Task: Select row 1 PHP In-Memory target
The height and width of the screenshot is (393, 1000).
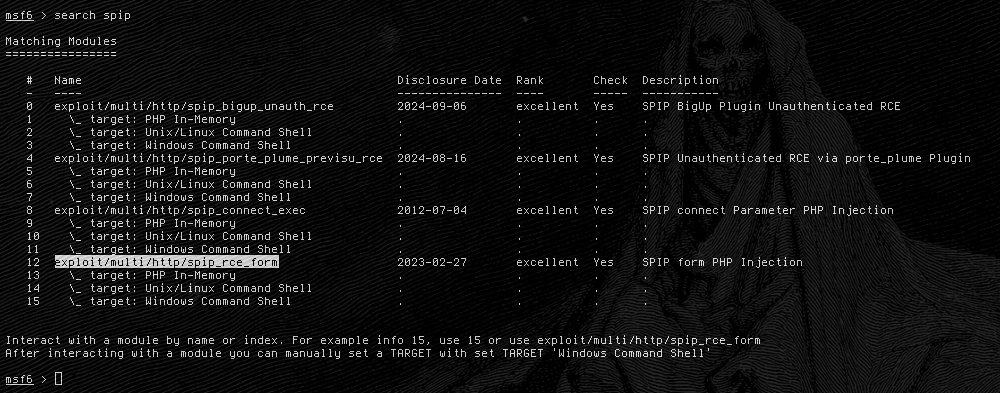Action: (152, 119)
